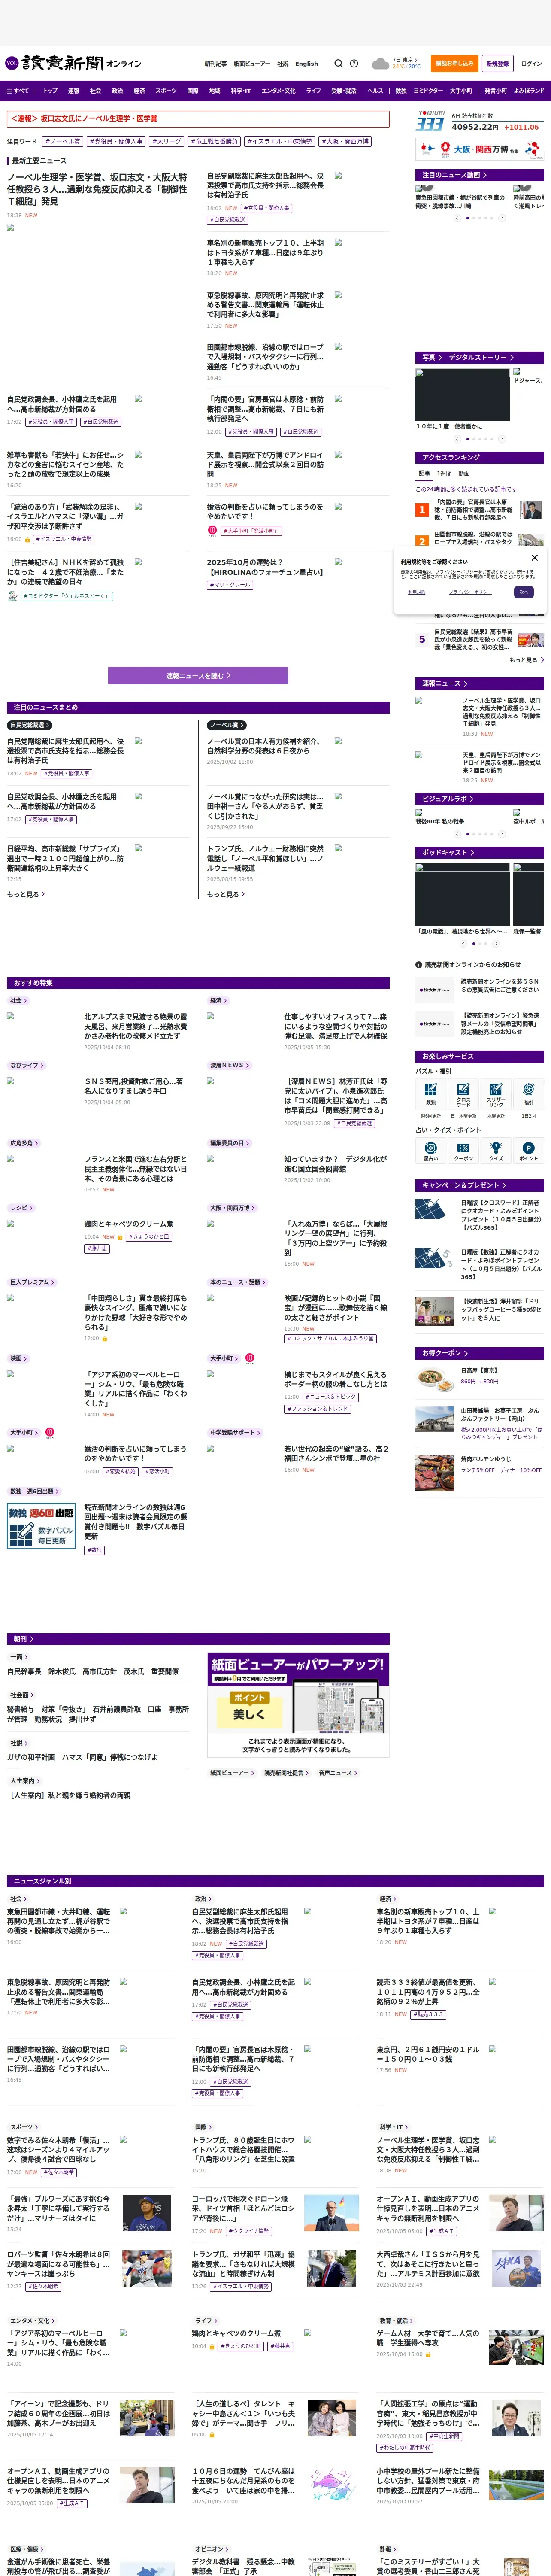Viewport: 551px width, 2576px height.
Task: Expand the ポッドキャスト section header
Action: point(480,853)
